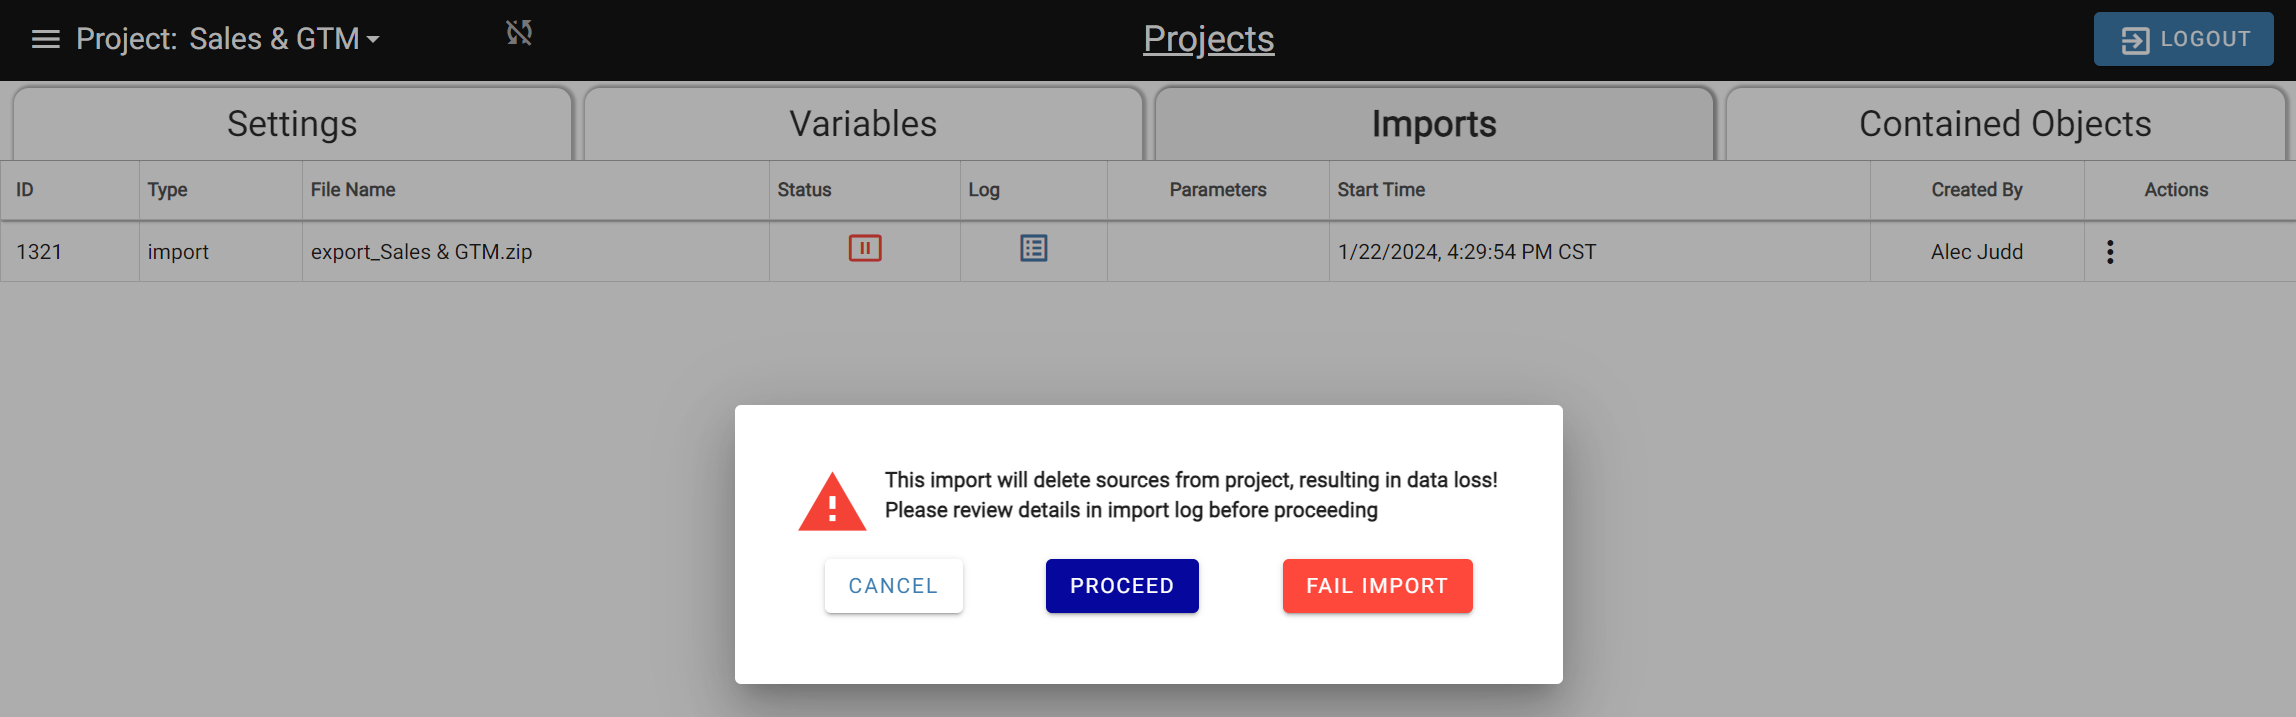This screenshot has width=2296, height=717.
Task: Click the paused status icon for import 1321
Action: 865,248
